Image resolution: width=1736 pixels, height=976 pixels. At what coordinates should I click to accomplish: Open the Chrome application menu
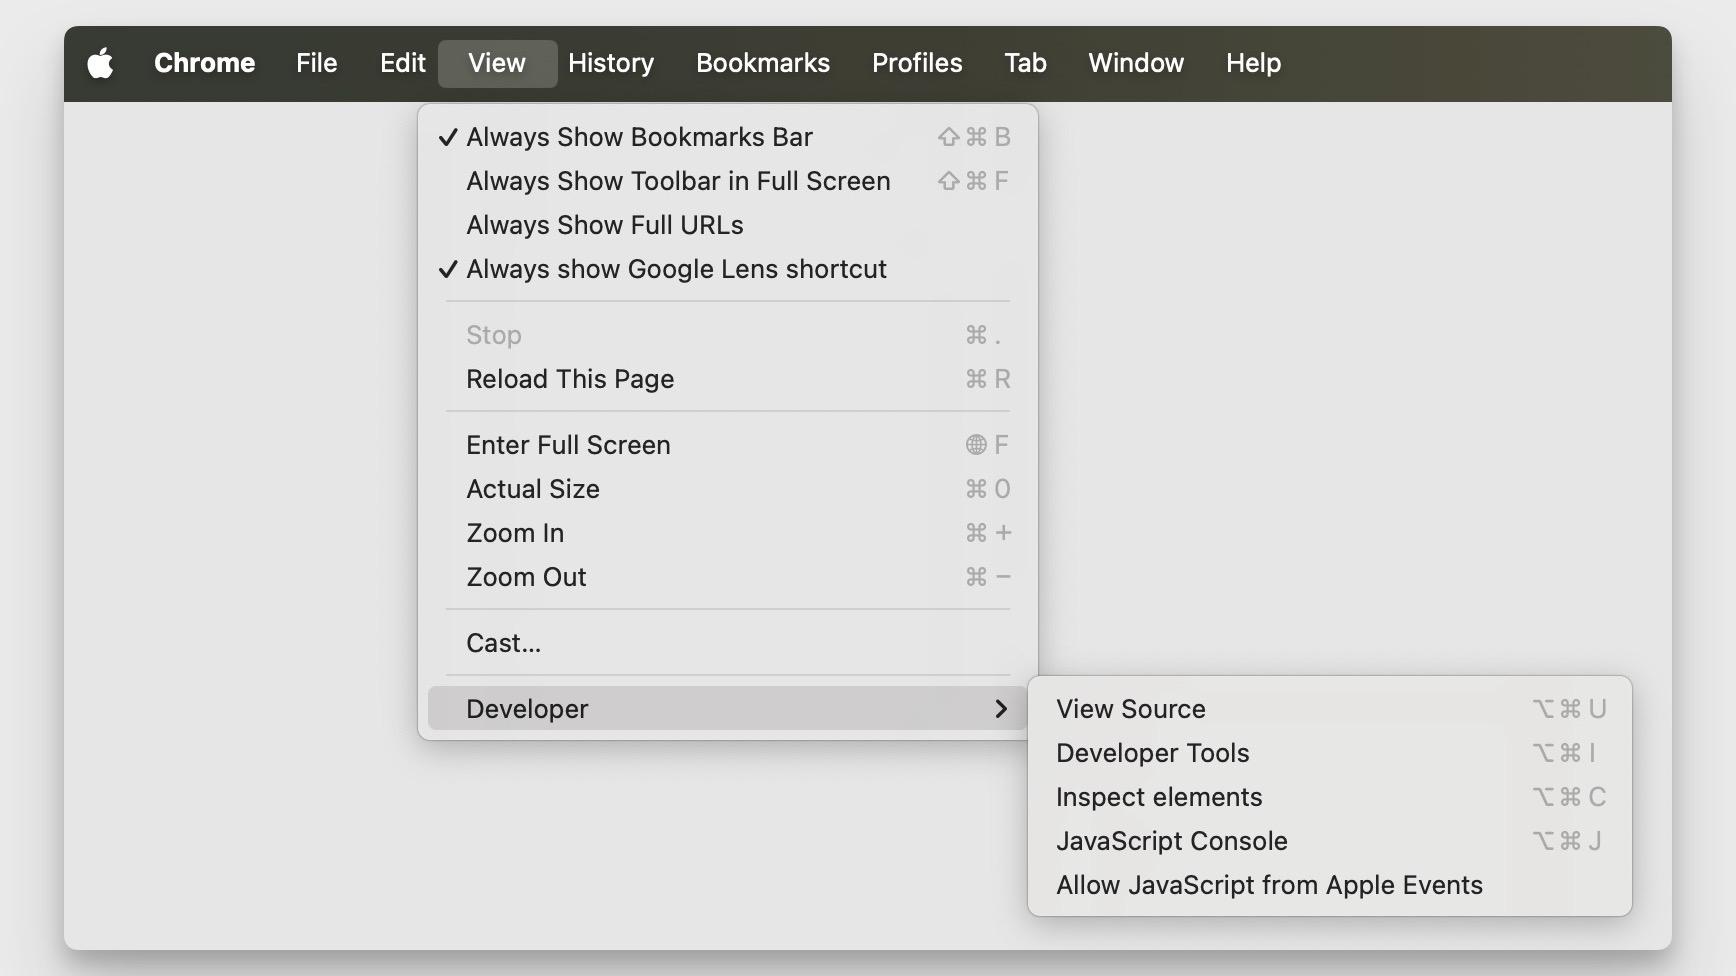pyautogui.click(x=204, y=63)
